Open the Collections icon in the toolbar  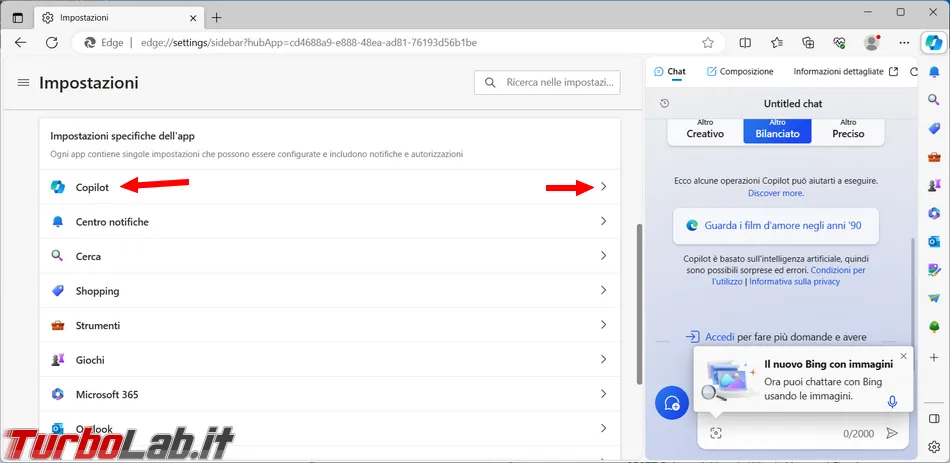coord(808,42)
